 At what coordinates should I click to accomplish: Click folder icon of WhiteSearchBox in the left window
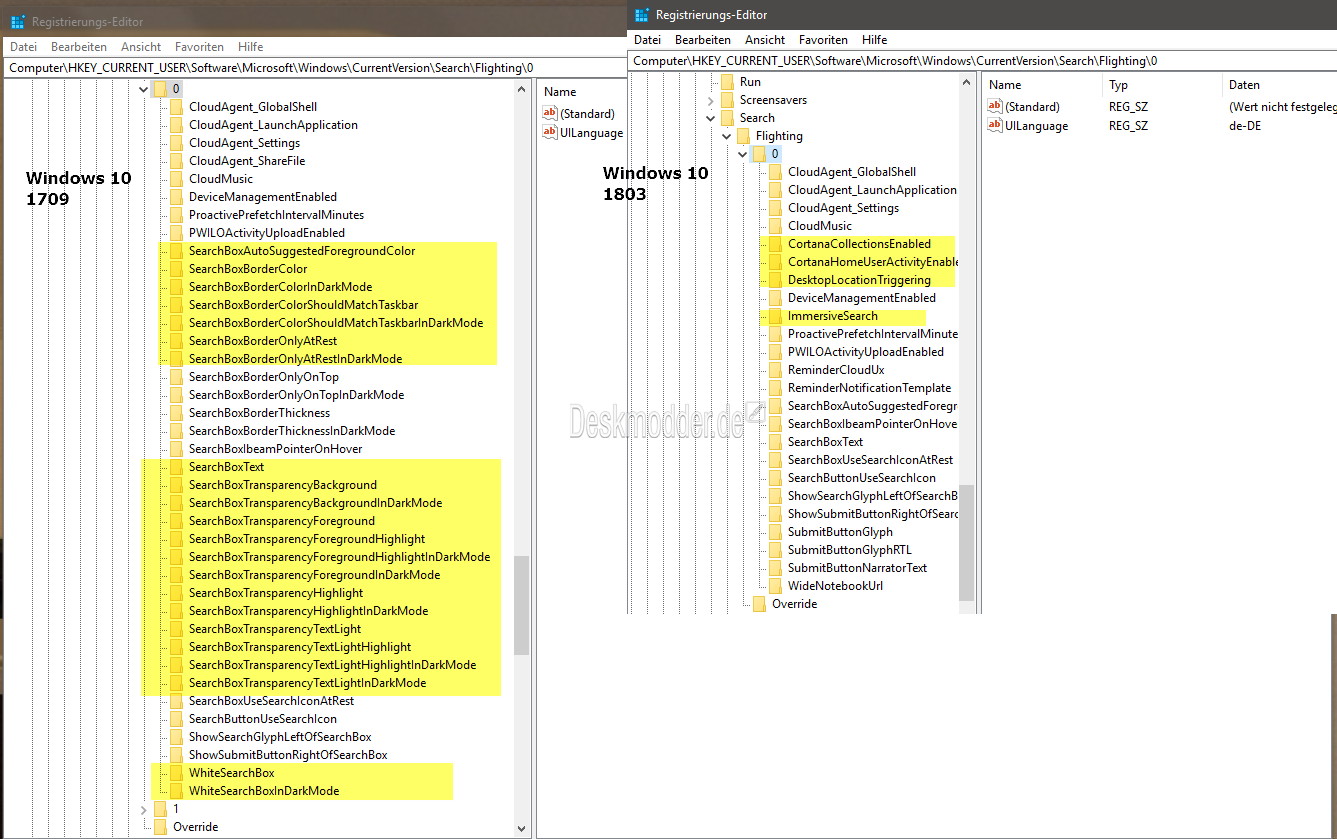point(176,773)
